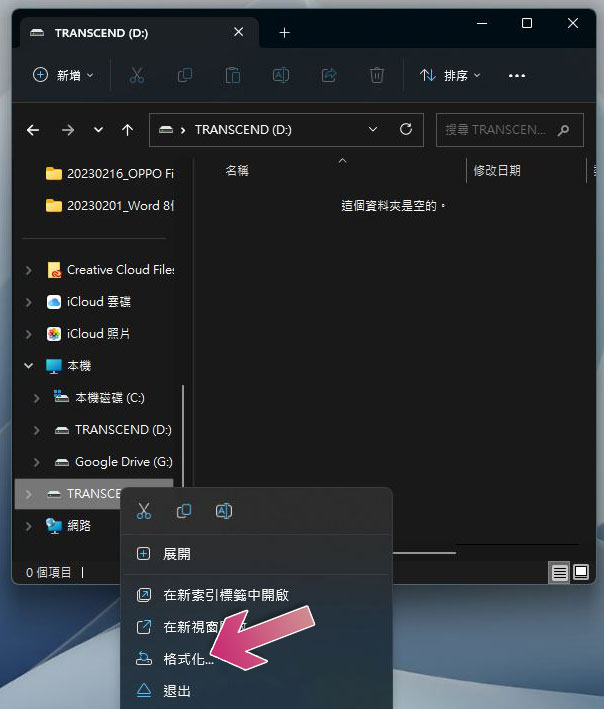The width and height of the screenshot is (604, 709).
Task: Select 本機磁碟 (C:) drive
Action: pos(99,398)
